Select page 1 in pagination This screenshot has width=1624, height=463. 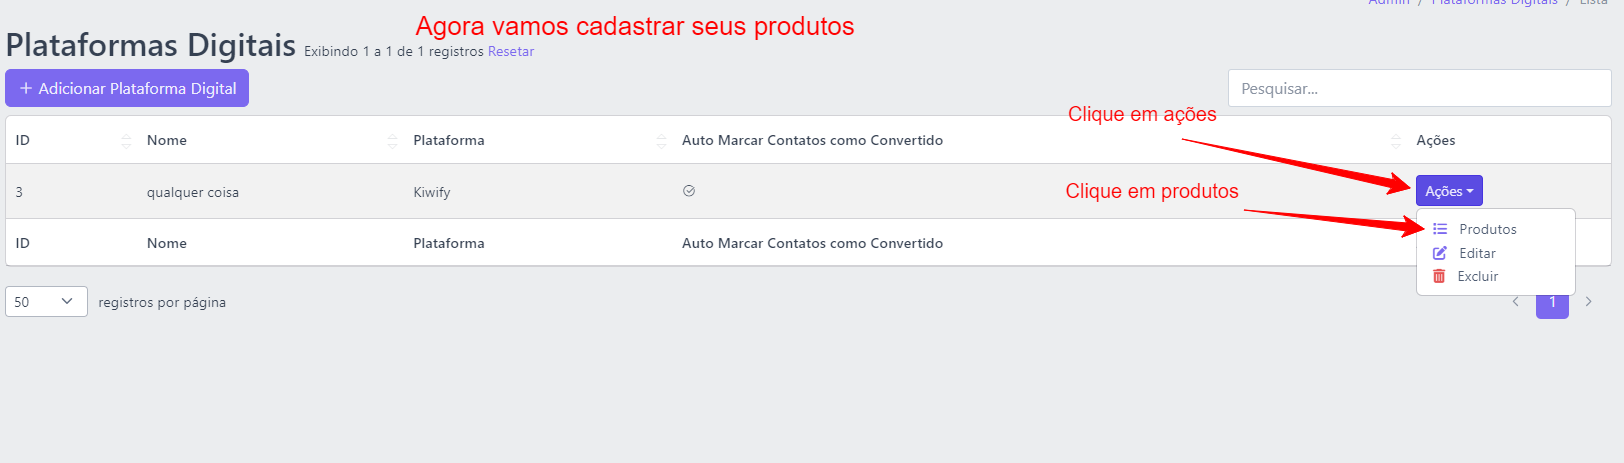coord(1552,302)
